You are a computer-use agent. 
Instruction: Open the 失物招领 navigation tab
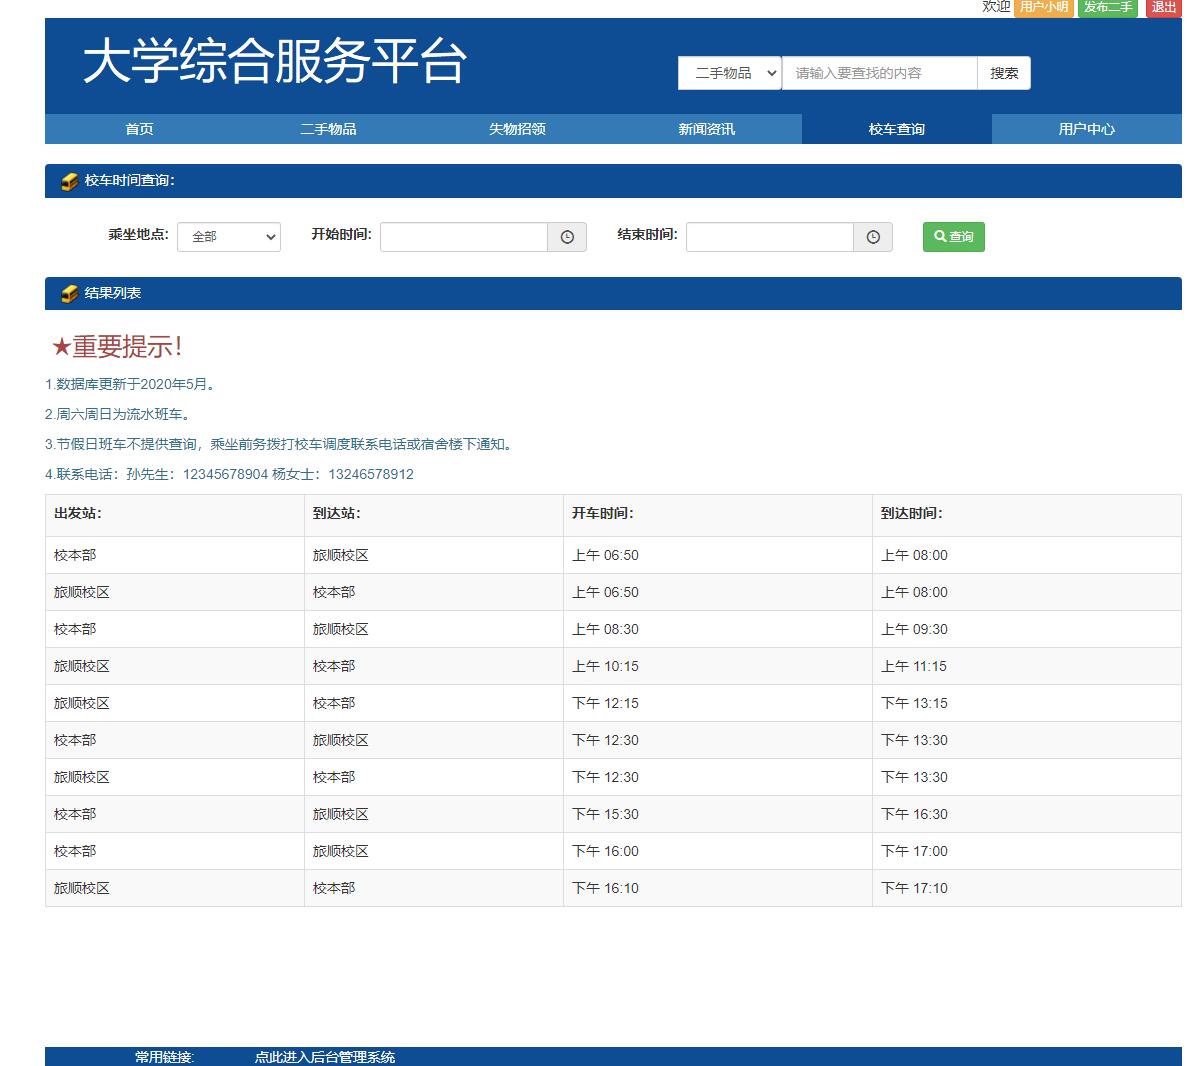[517, 129]
